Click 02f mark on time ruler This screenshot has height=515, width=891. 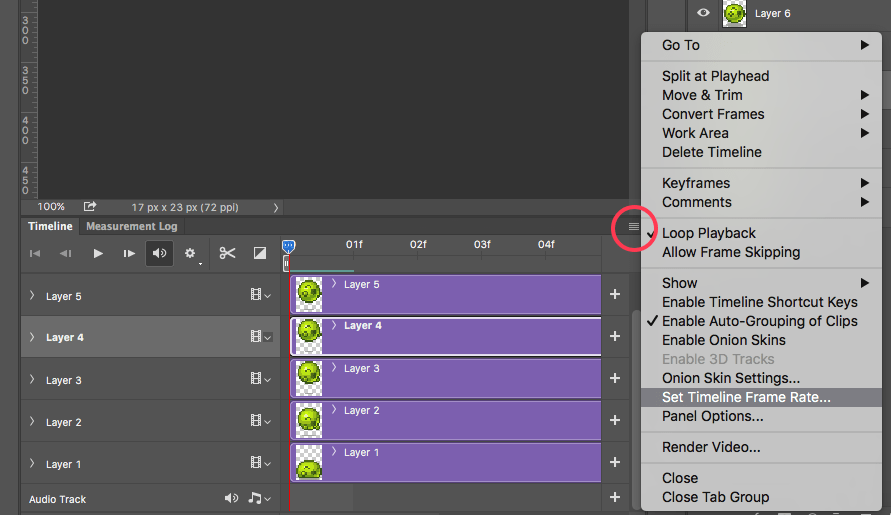[x=418, y=244]
